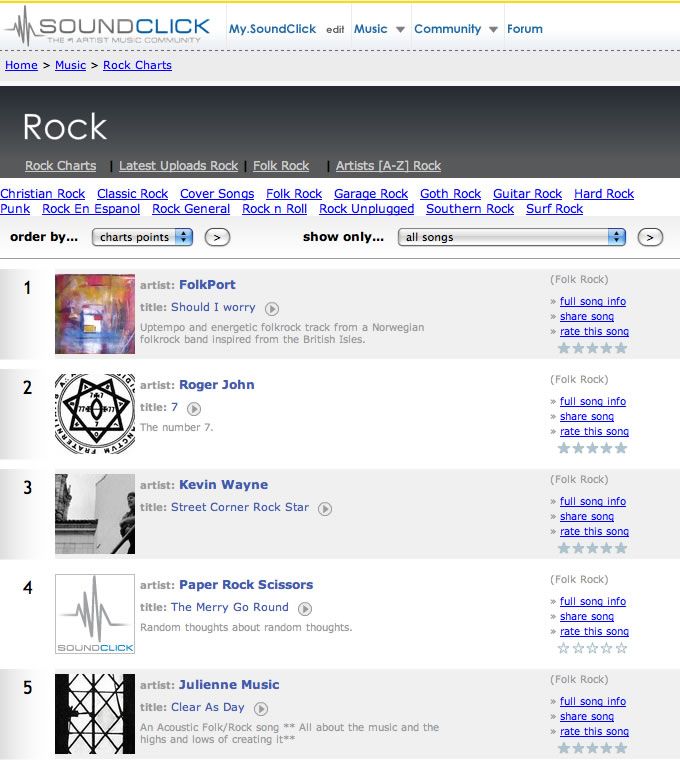Rate Julienne Music song with stars
Screen dimensions: 680x768
(x=592, y=748)
